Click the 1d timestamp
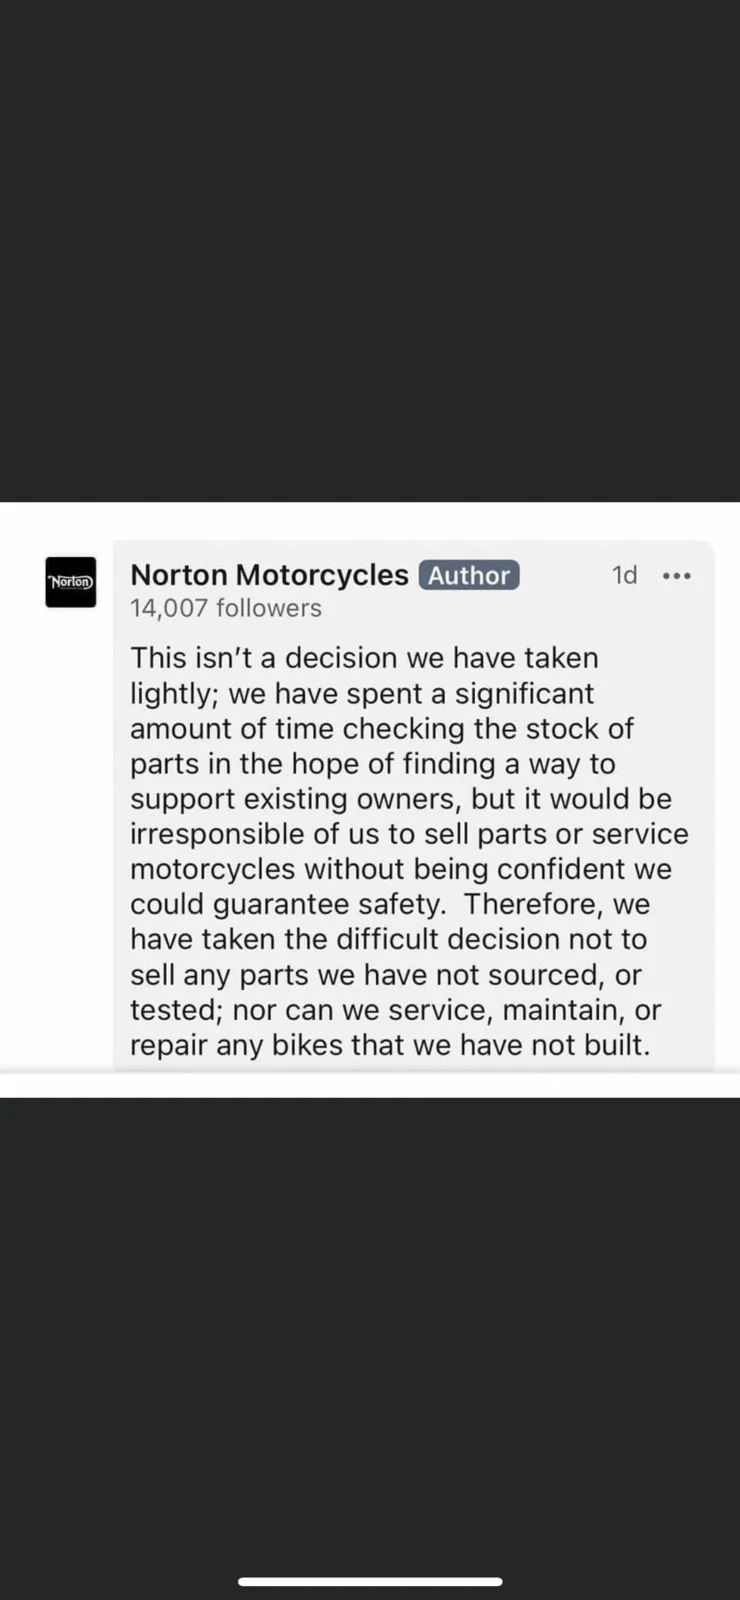 point(624,575)
